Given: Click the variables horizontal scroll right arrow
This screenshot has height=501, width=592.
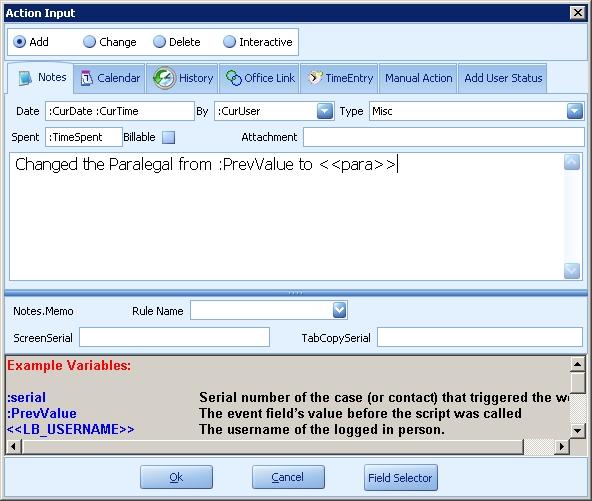Looking at the screenshot, I should tap(562, 447).
